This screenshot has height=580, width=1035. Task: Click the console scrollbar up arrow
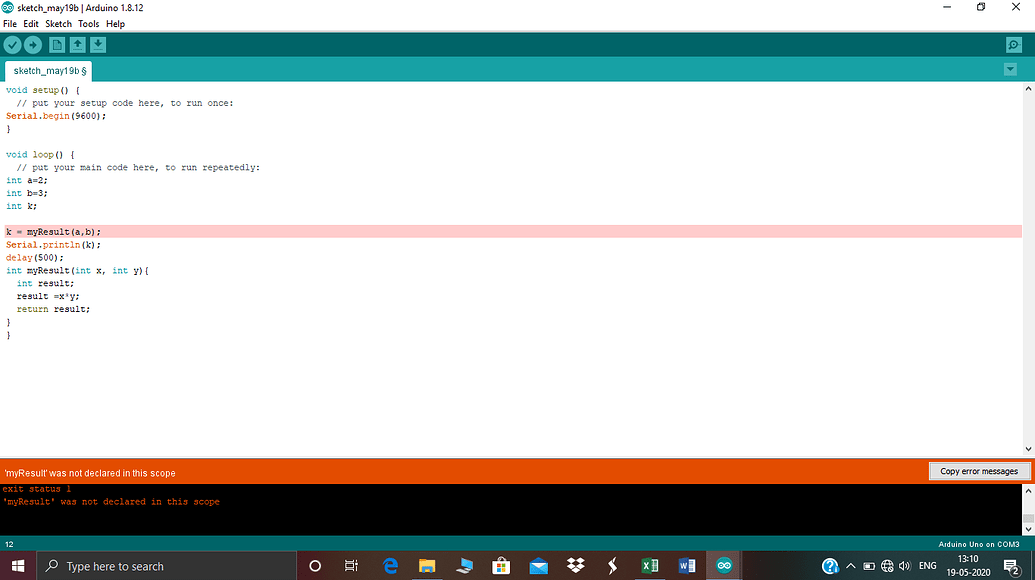tap(1028, 491)
